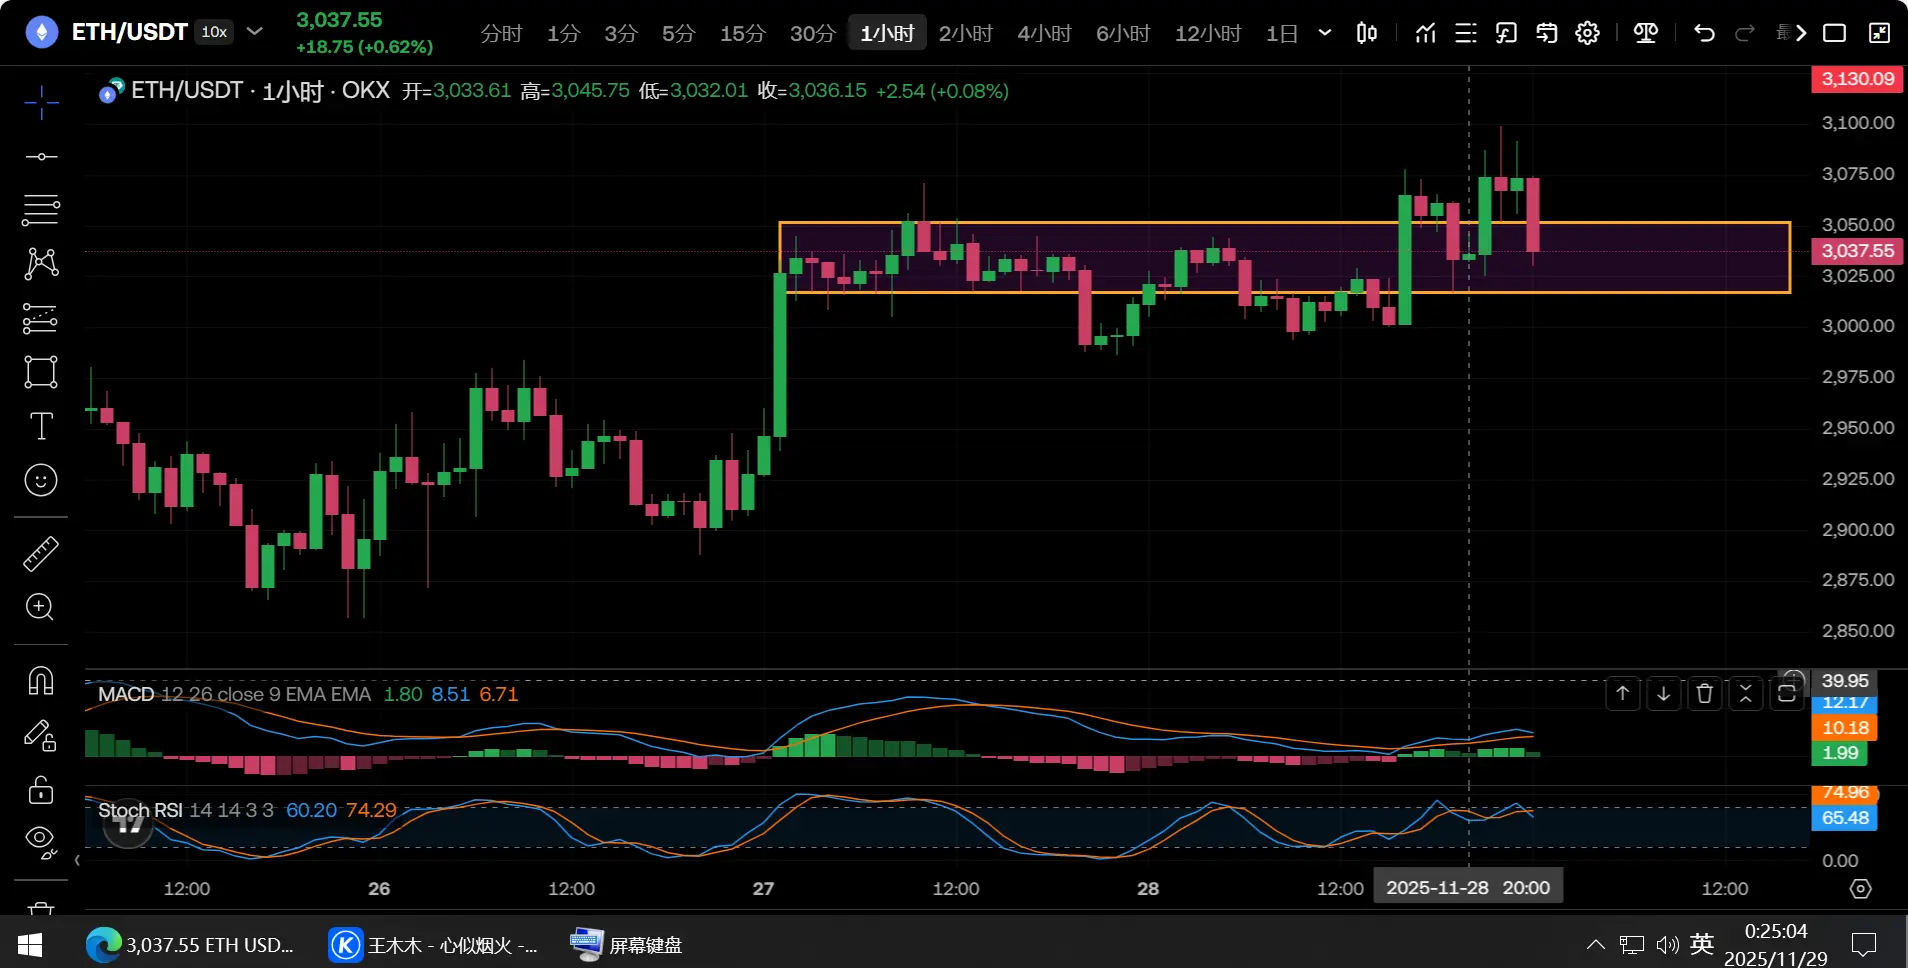Screen dimensions: 1908x968
Task: Click the Stoch RSI indicator label
Action: (x=140, y=810)
